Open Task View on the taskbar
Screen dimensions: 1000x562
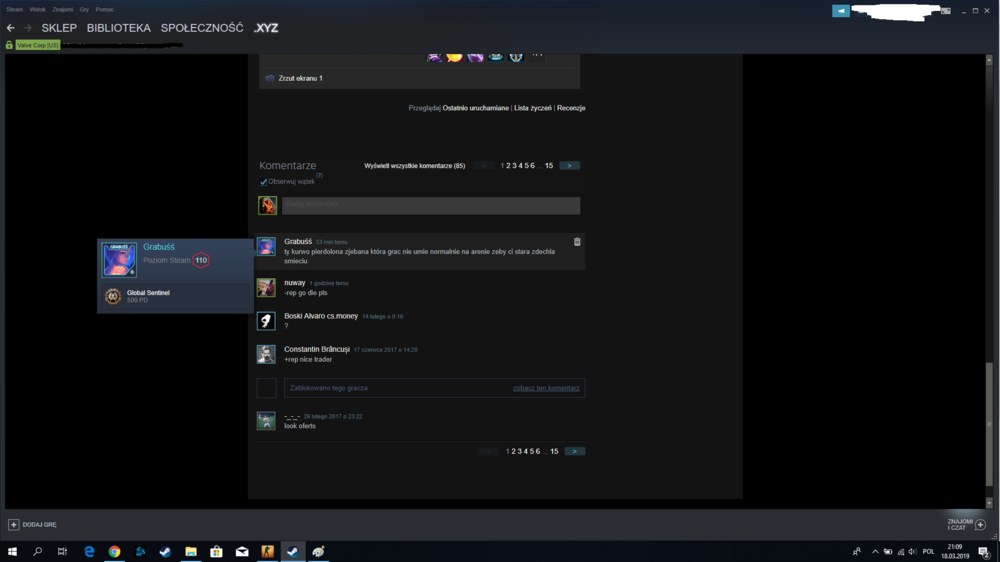click(x=62, y=552)
